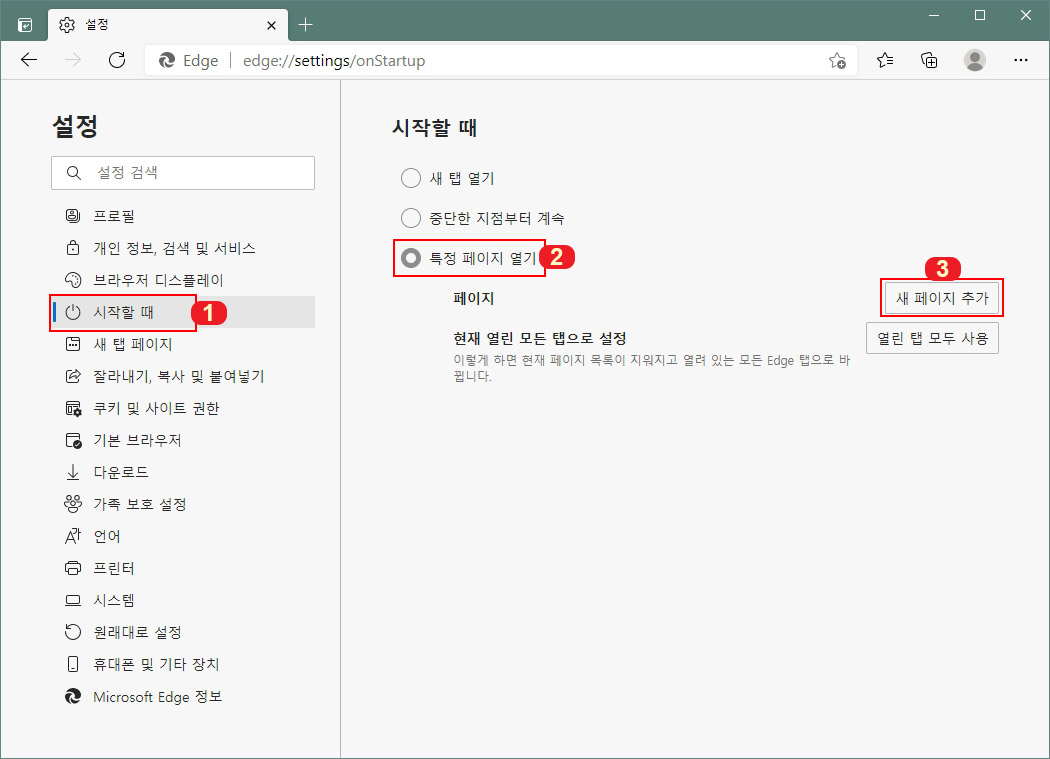Image resolution: width=1050 pixels, height=759 pixels.
Task: Click the Edge site info badge in address bar
Action: pyautogui.click(x=186, y=60)
